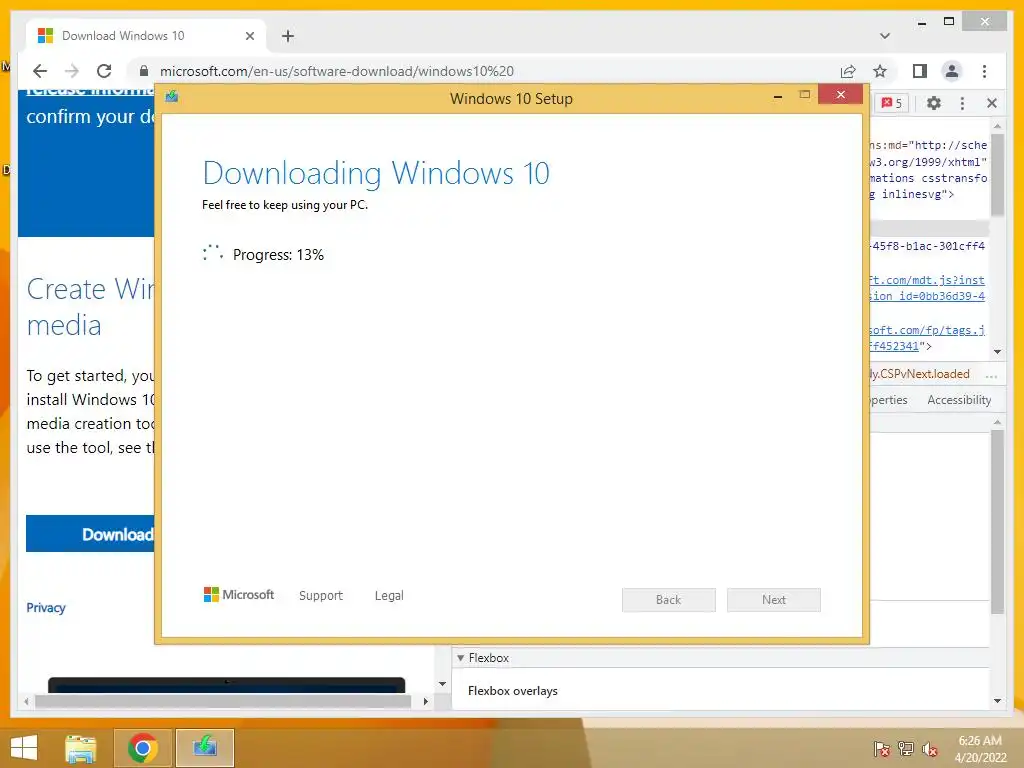Screen dimensions: 1024x768
Task: Select the Download Windows 10 tab
Action: point(146,36)
